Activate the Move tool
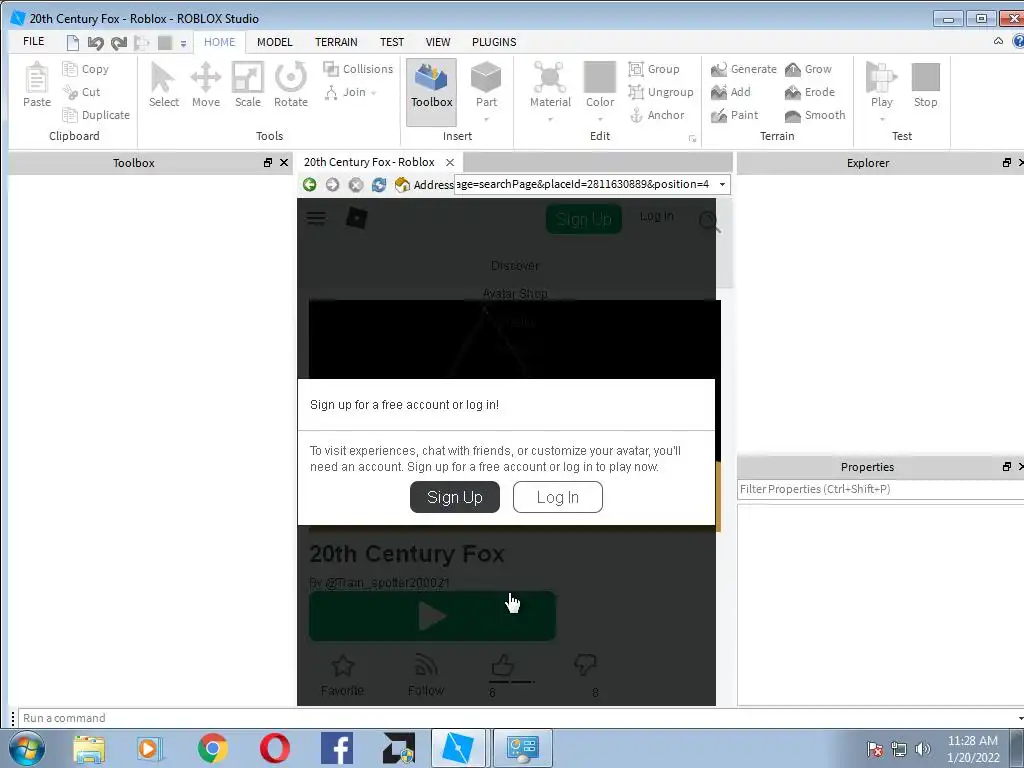The image size is (1024, 768). click(x=206, y=85)
